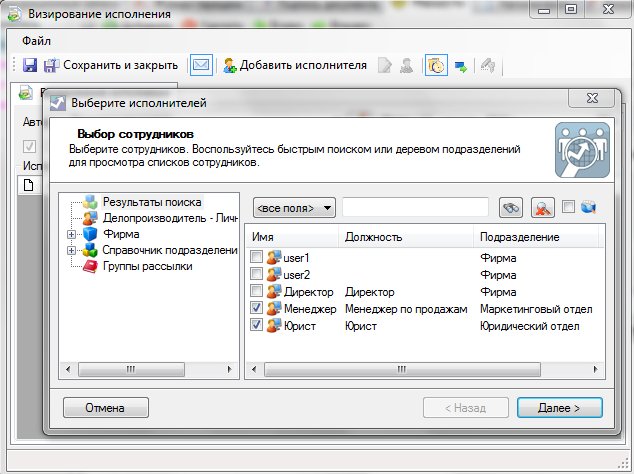The height and width of the screenshot is (474, 634).
Task: Click the binoculars search icon
Action: (511, 208)
